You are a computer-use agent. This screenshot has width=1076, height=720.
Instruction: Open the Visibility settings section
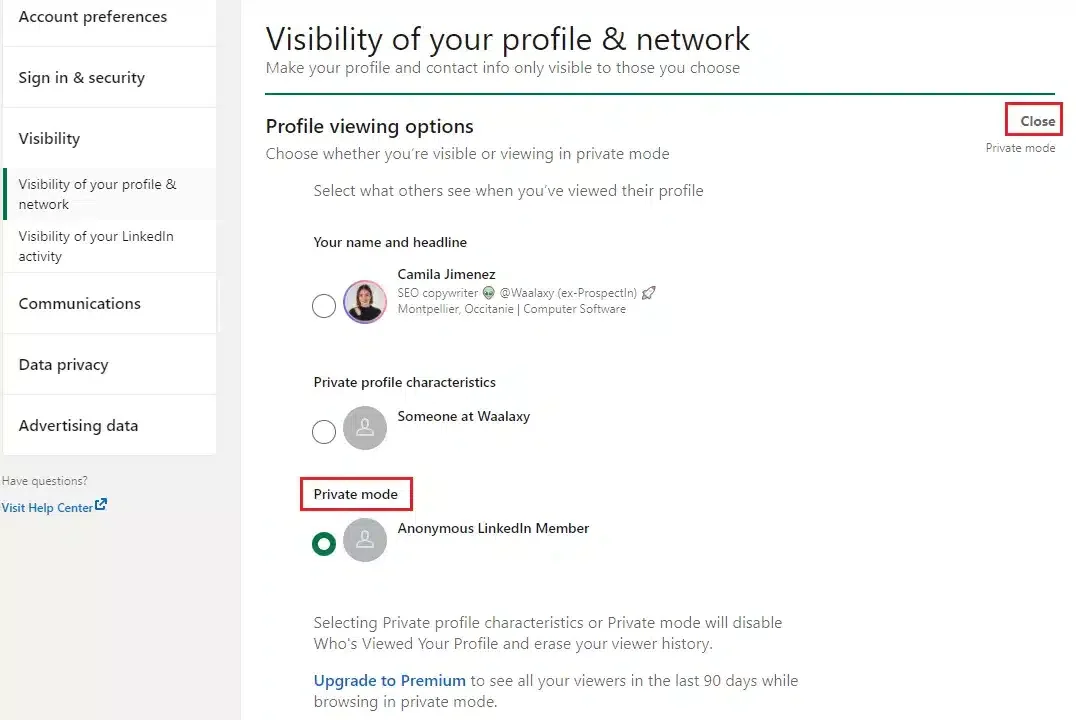tap(110, 139)
